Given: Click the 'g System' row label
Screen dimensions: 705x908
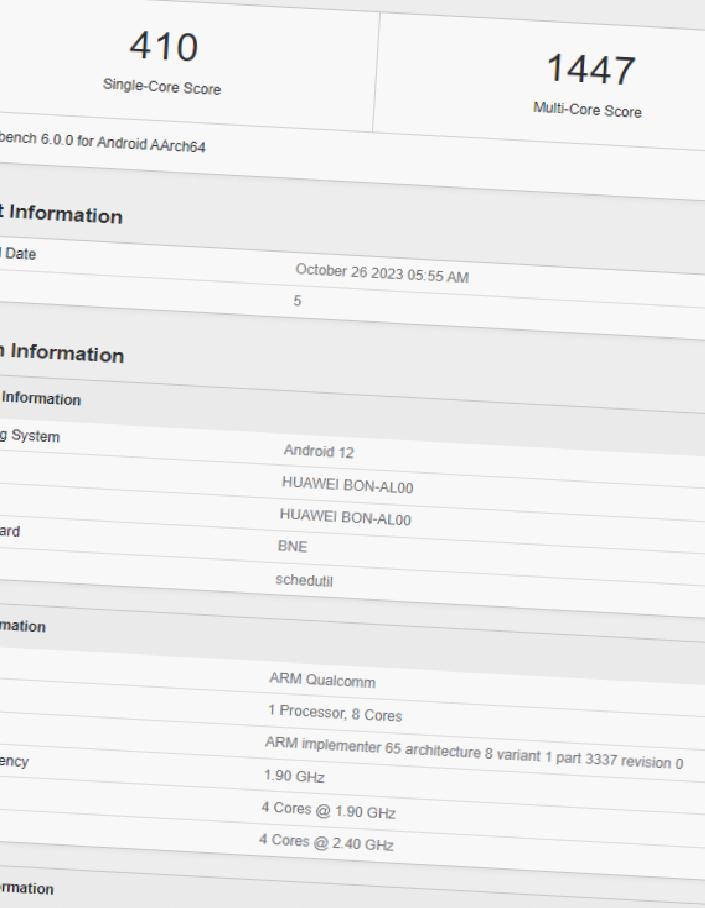Looking at the screenshot, I should tap(30, 435).
